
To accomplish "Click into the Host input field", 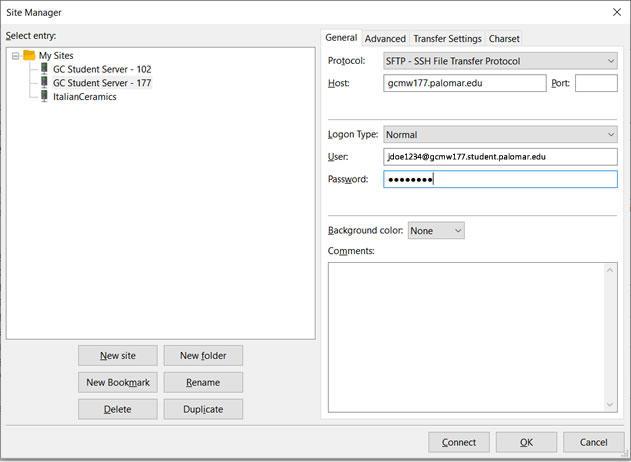I will coord(463,84).
